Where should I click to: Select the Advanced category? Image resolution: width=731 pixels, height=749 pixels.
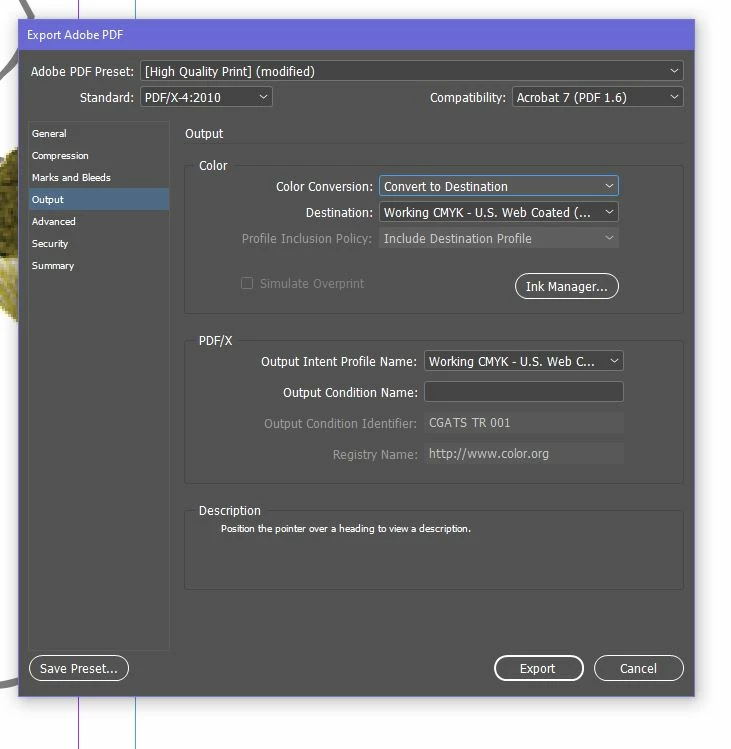pos(99,221)
